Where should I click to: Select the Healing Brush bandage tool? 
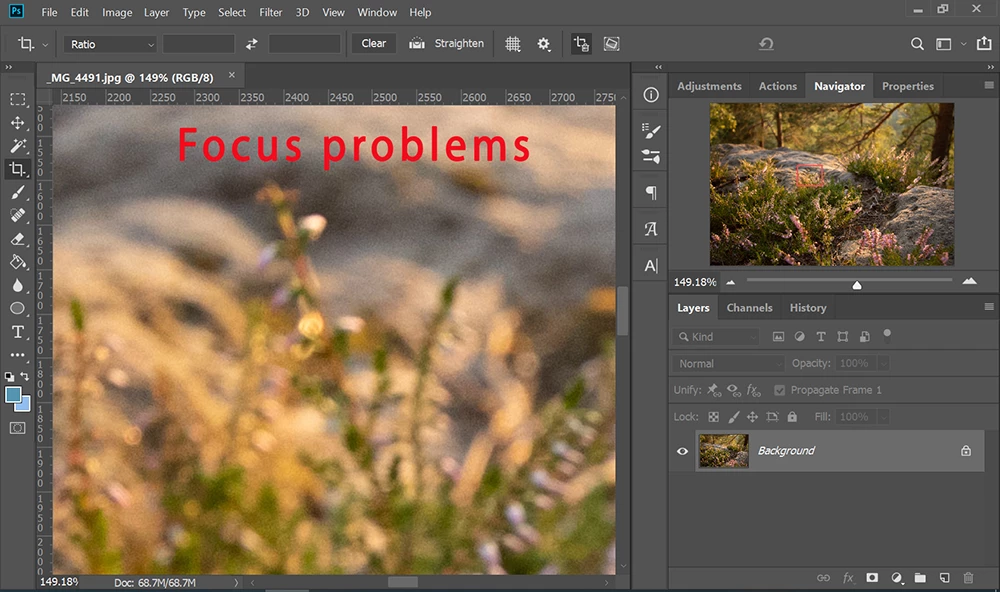(18, 215)
